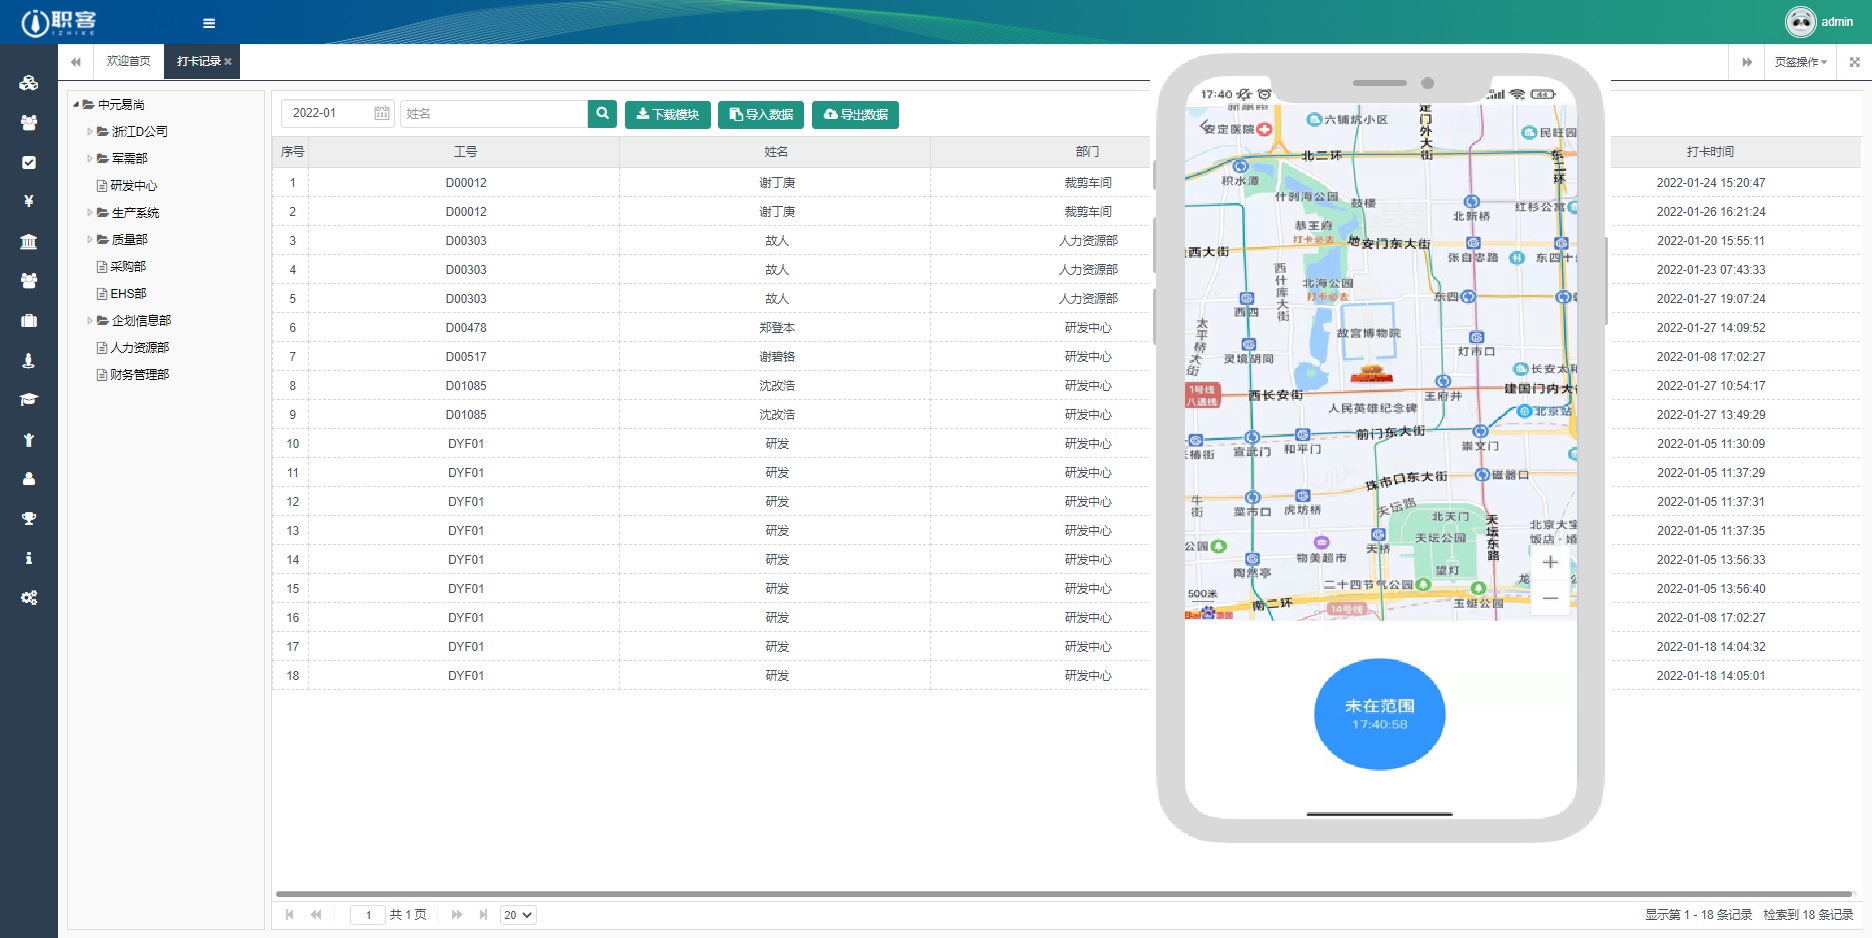Click the checked-box icon in sidebar

pos(29,162)
